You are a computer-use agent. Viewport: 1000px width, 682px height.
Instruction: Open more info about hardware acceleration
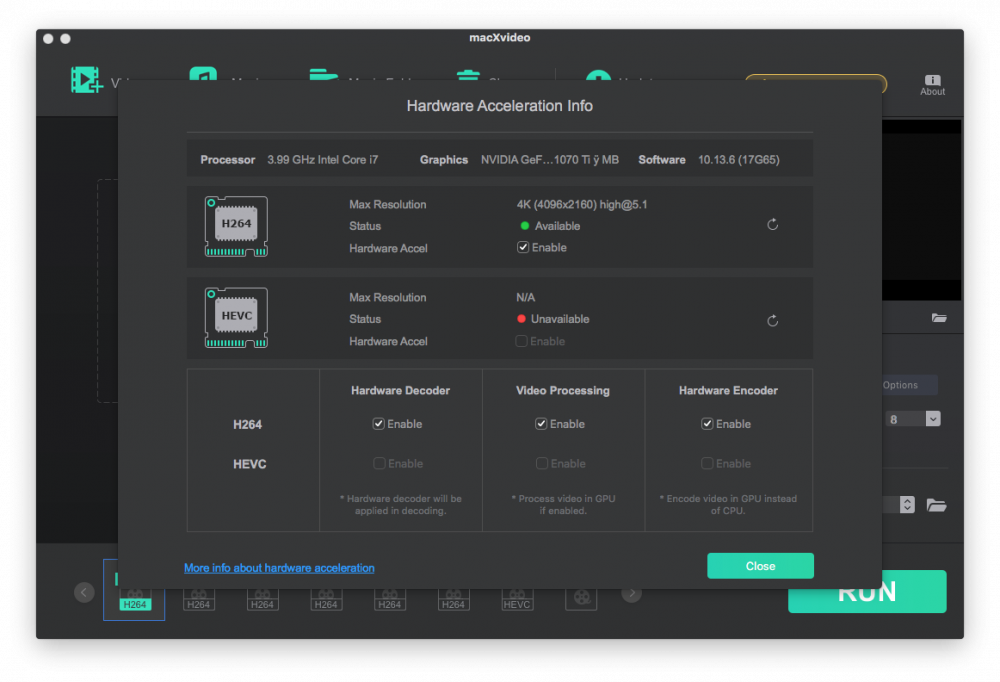coord(279,568)
